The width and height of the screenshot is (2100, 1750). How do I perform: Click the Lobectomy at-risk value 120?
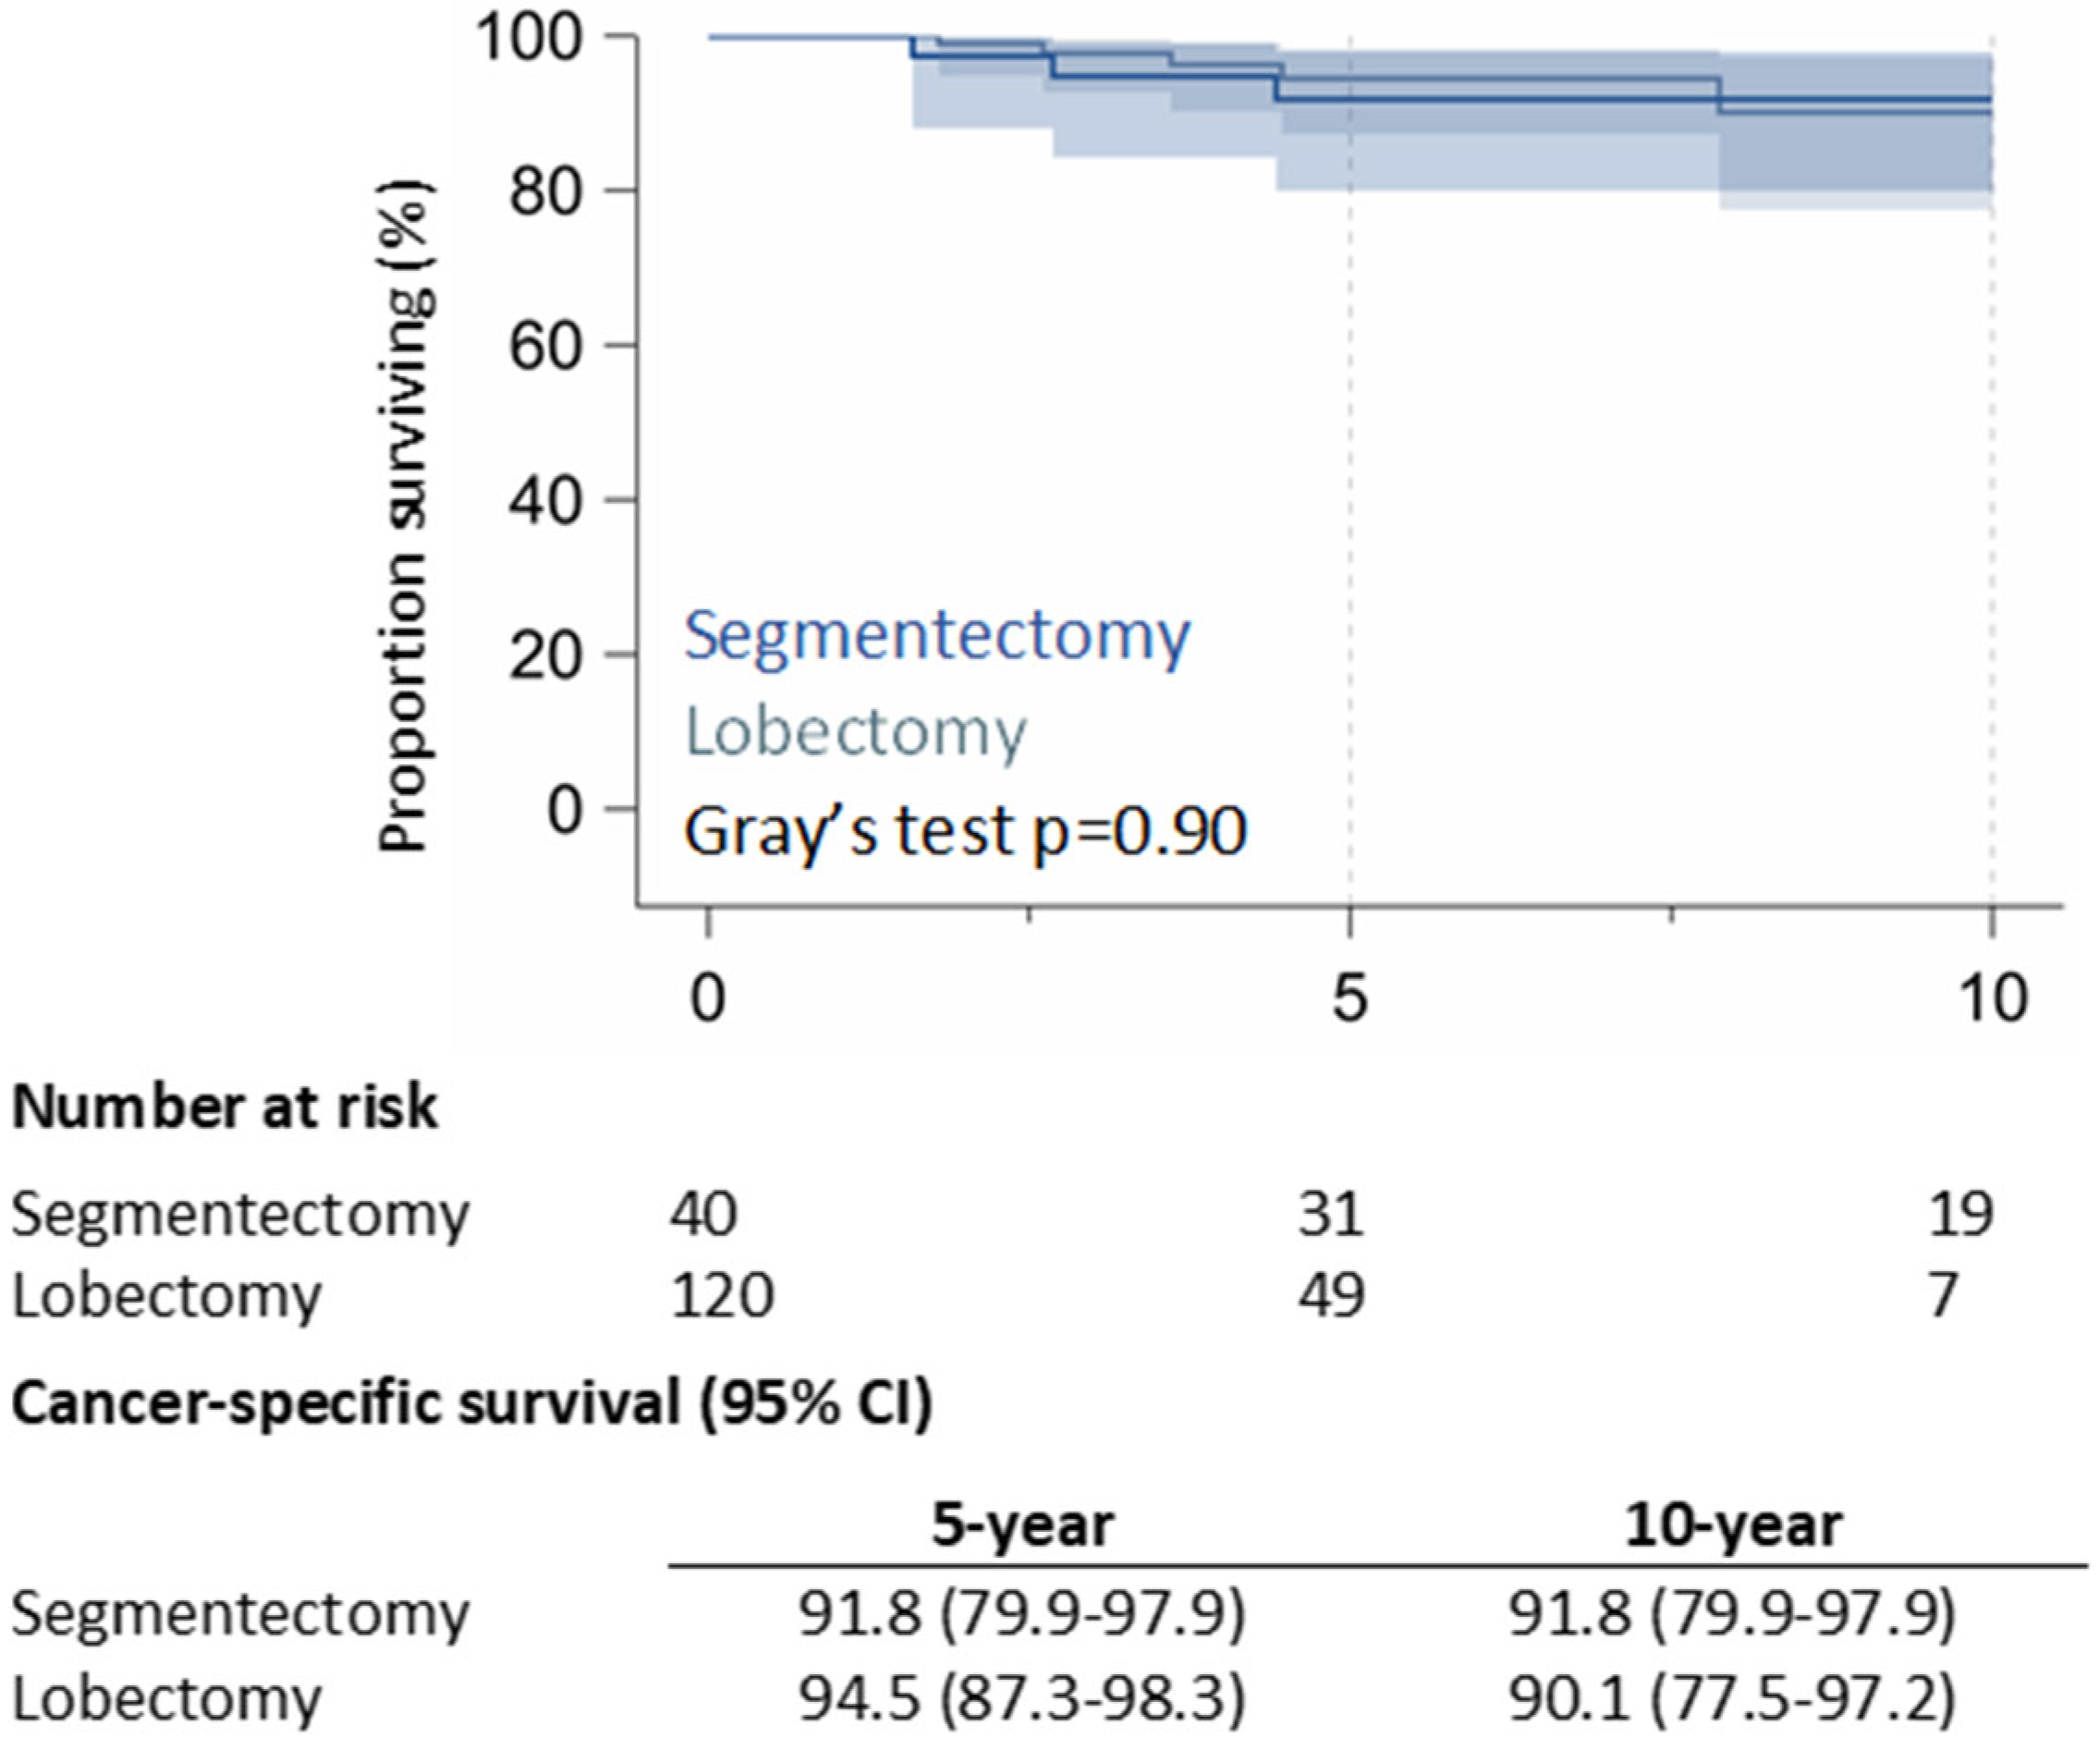tap(722, 1296)
